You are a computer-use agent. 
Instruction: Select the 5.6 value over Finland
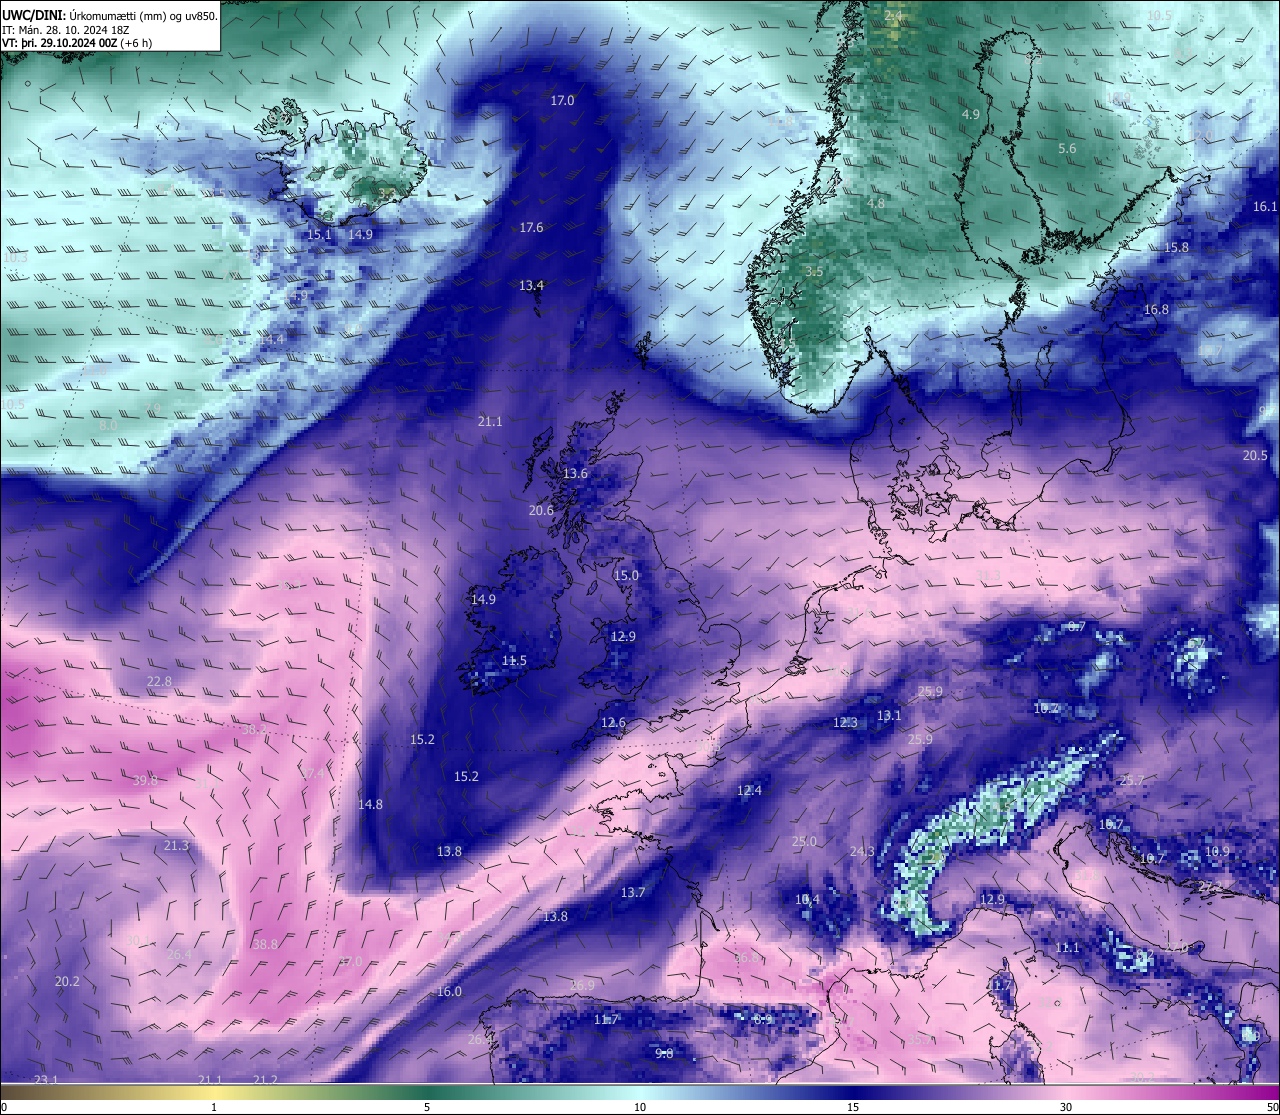tap(1067, 148)
